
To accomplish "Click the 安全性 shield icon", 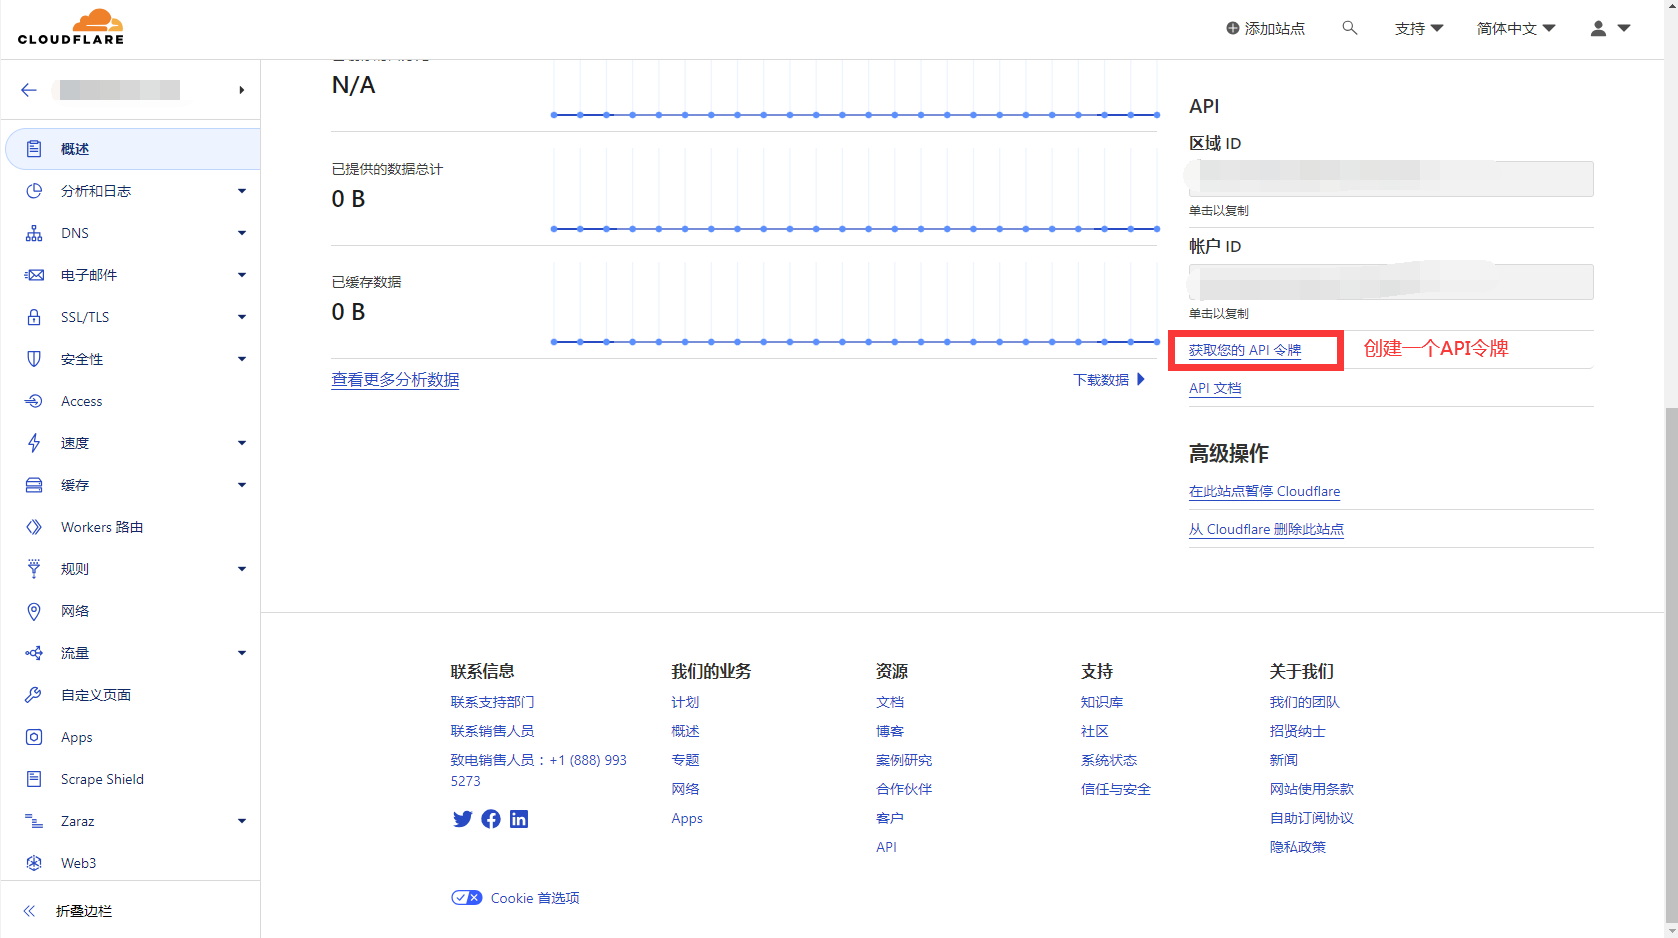I will click(x=34, y=359).
